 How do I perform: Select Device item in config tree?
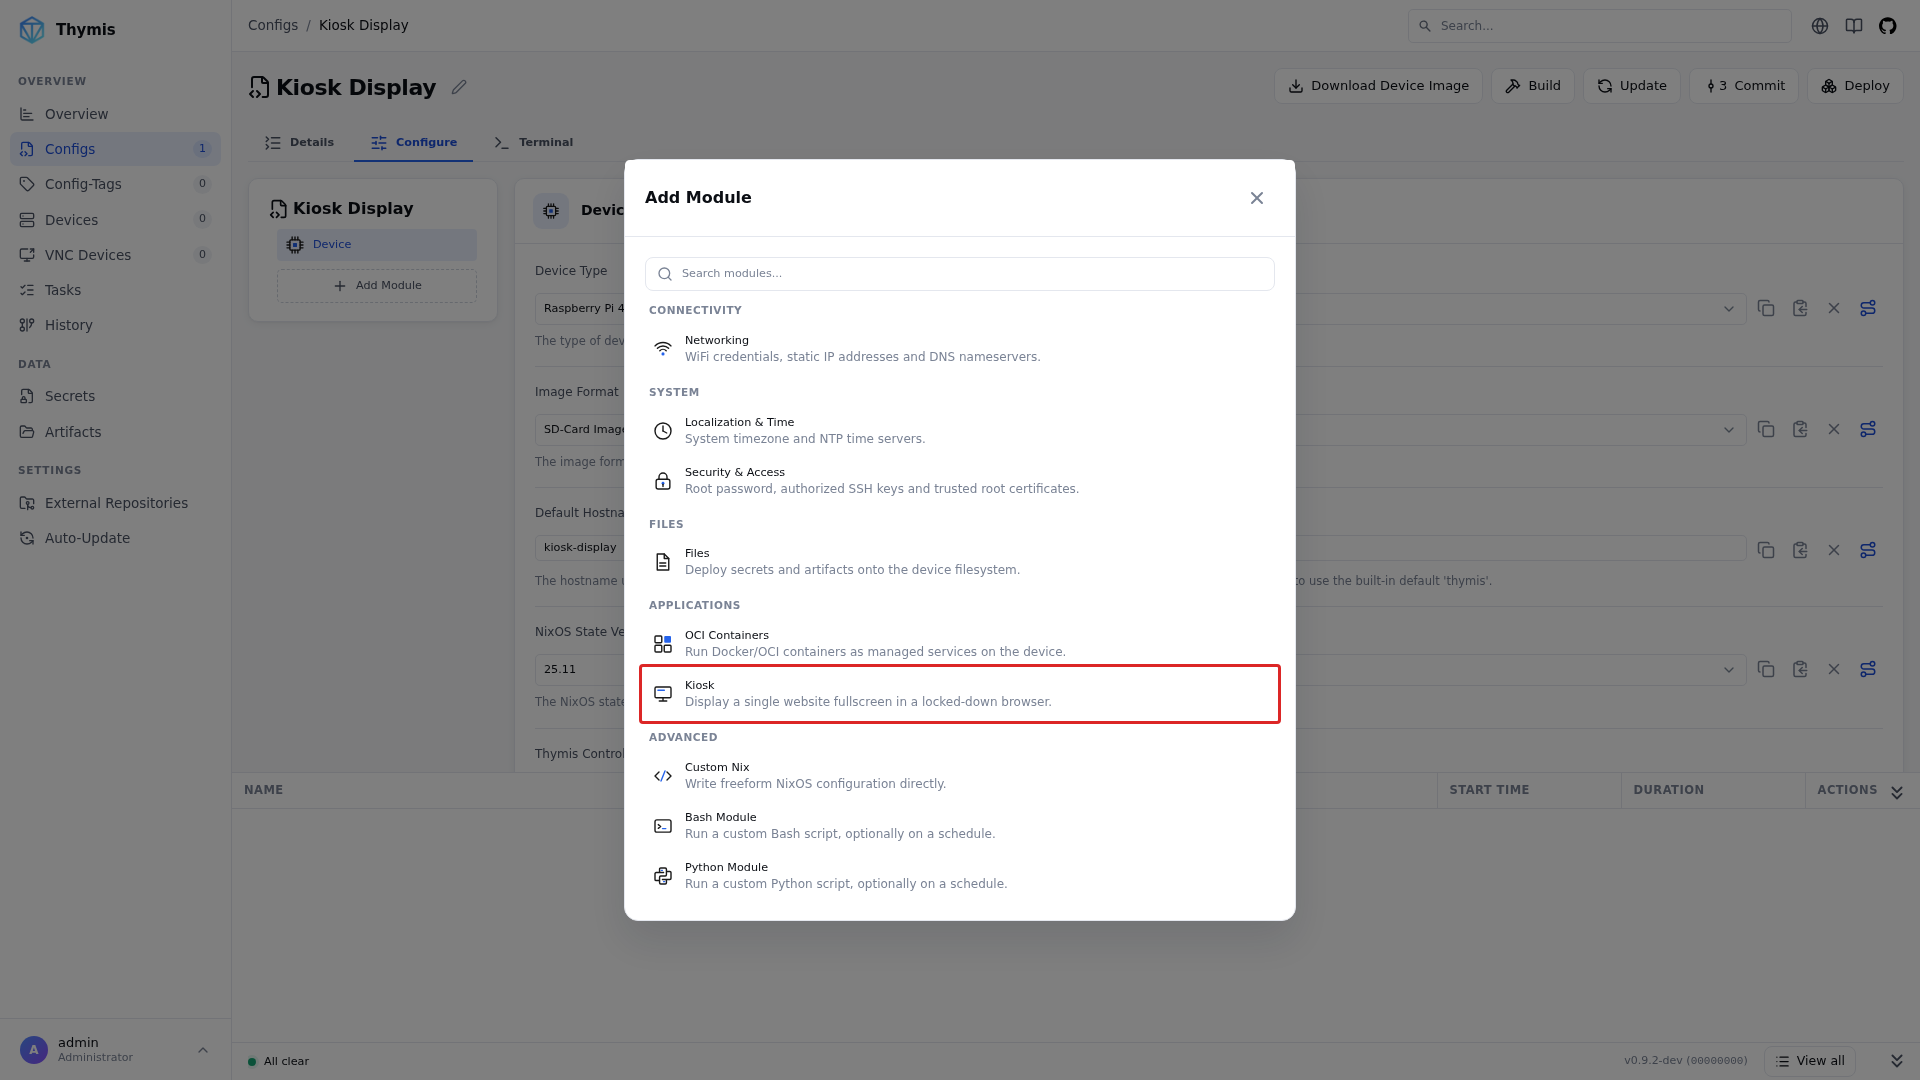point(377,245)
